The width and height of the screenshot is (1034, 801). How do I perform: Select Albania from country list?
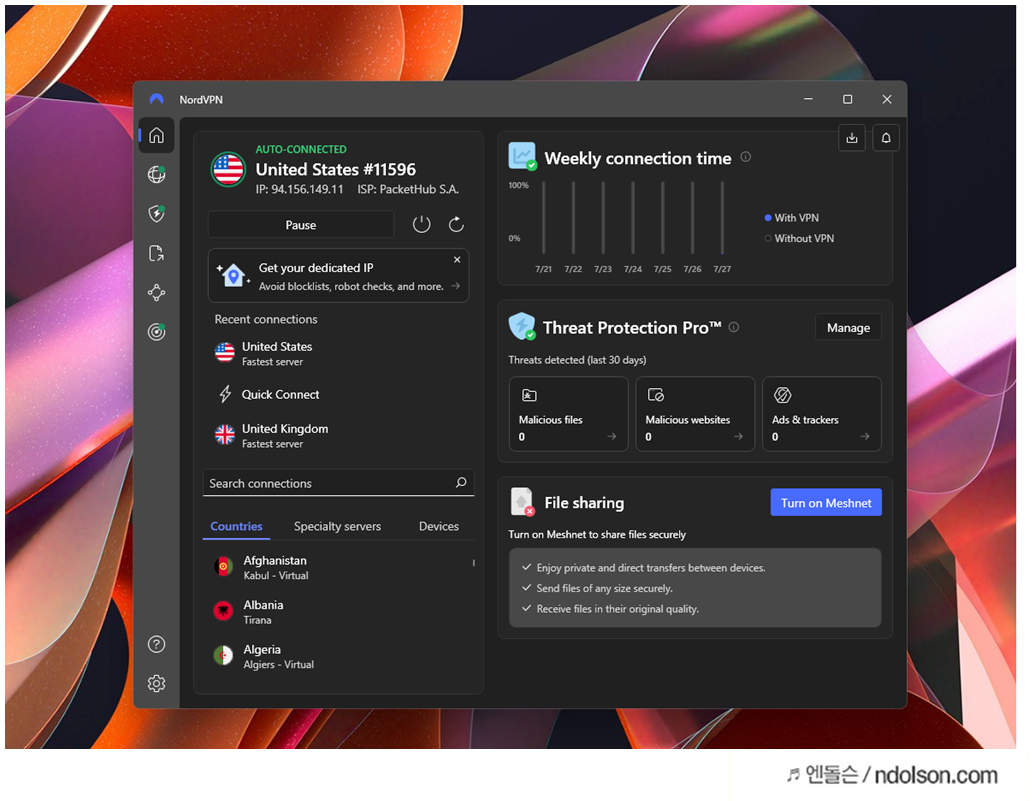[x=336, y=612]
